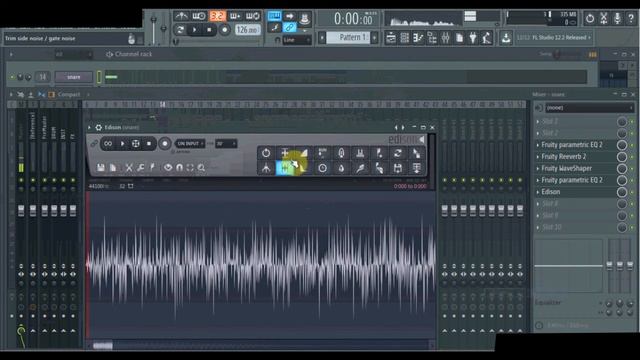Image resolution: width=640 pixels, height=360 pixels.
Task: Click the main transport stop button
Action: 209,29
